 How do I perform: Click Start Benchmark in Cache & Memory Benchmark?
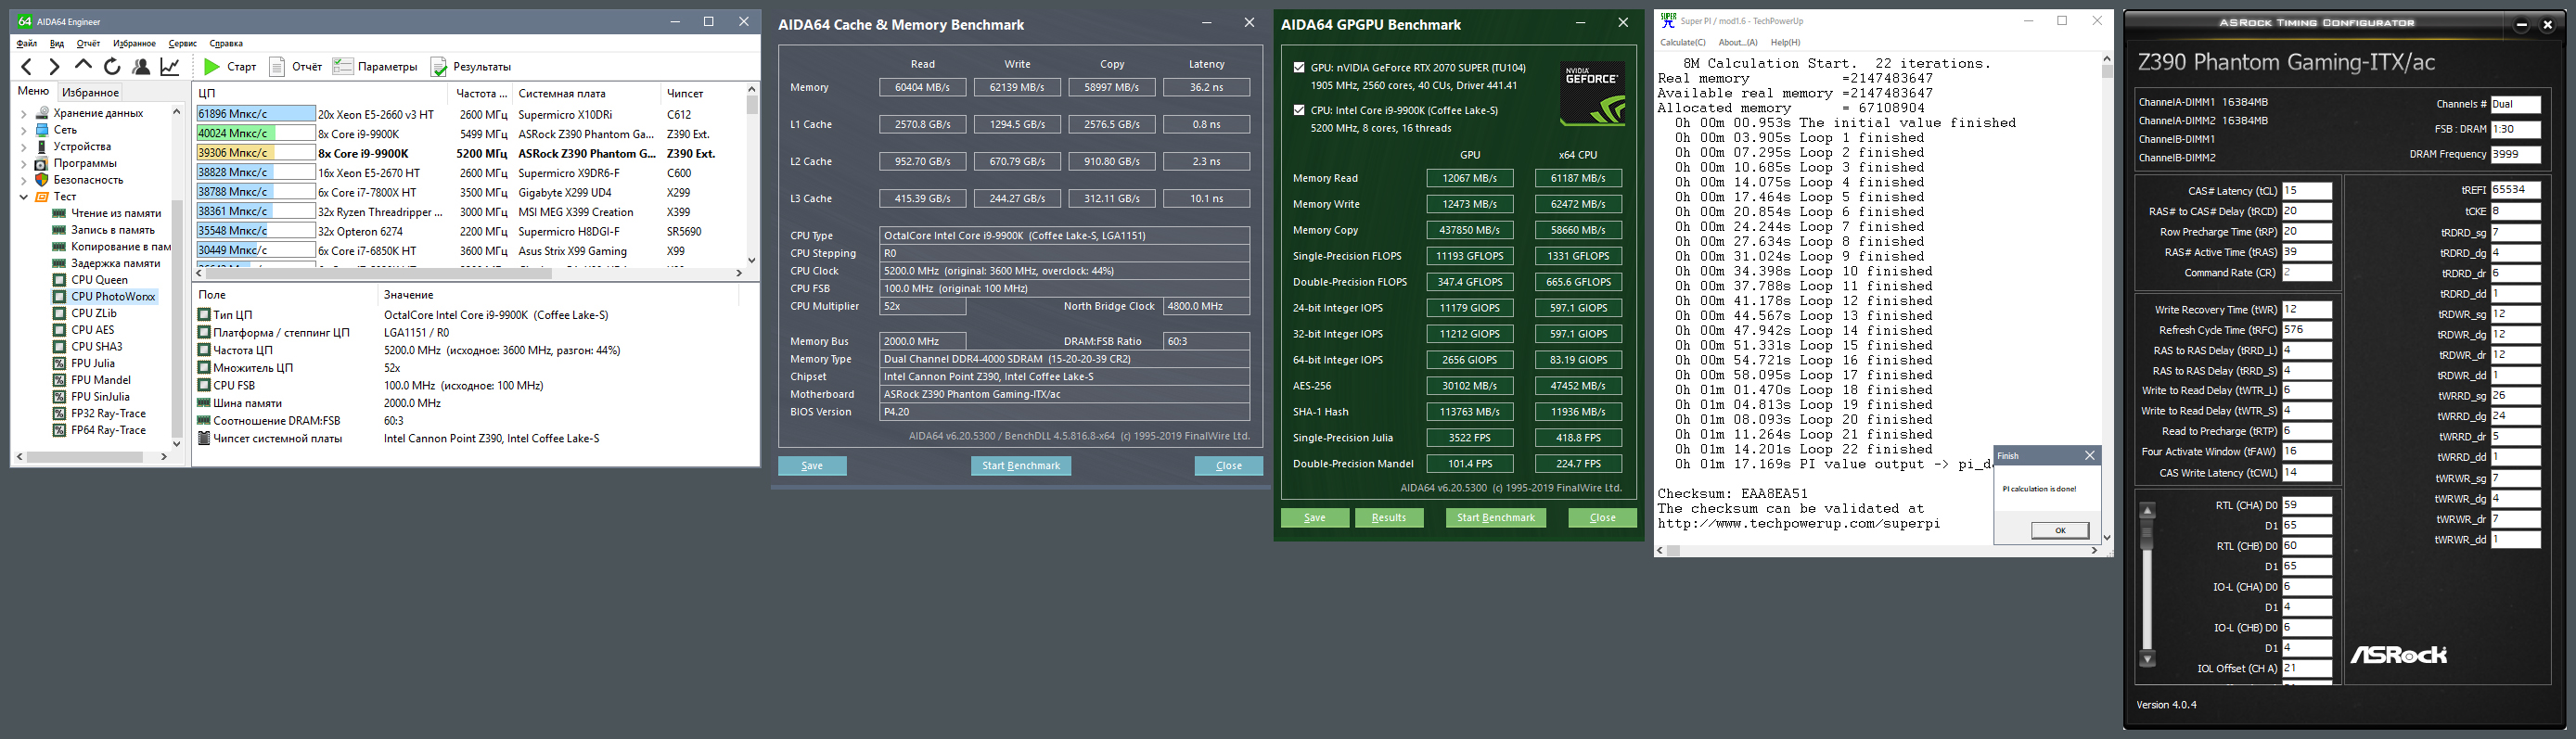[x=1021, y=466]
